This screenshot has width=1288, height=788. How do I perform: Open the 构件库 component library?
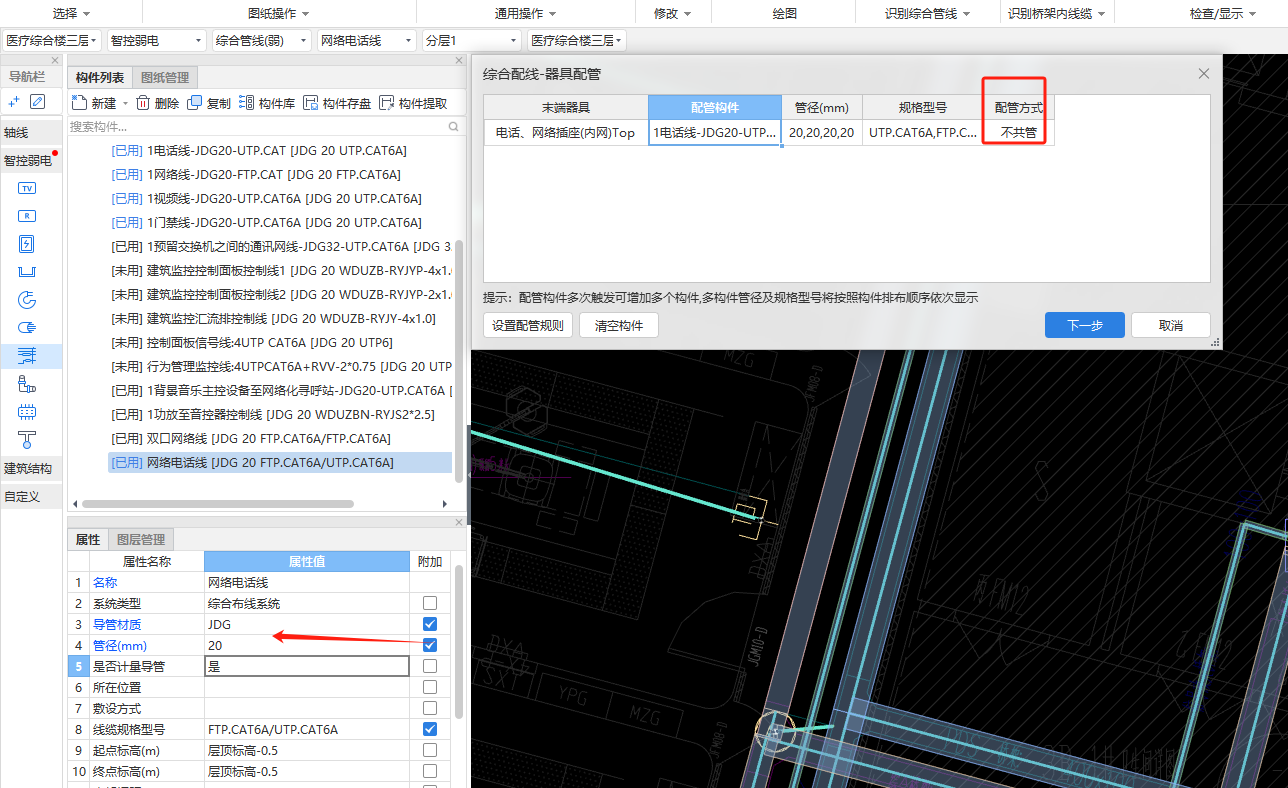pos(267,103)
